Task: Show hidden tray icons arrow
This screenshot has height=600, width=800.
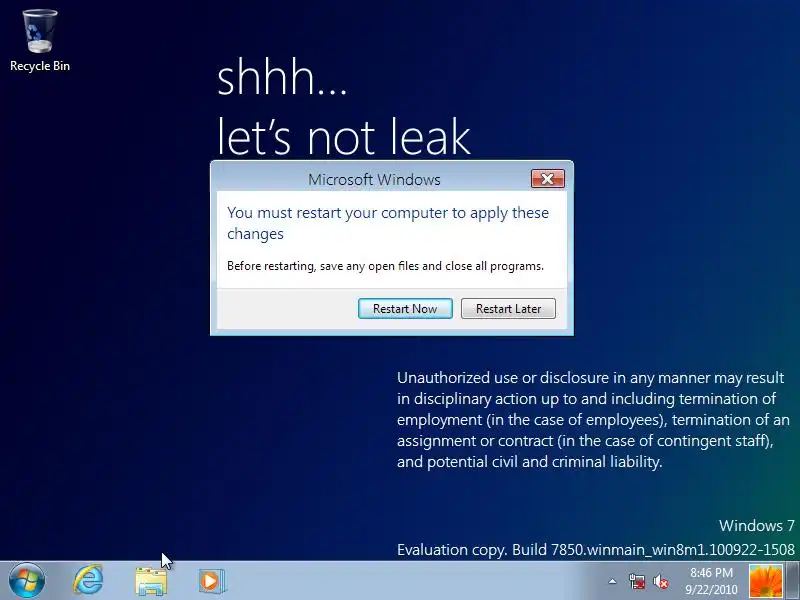Action: [612, 581]
